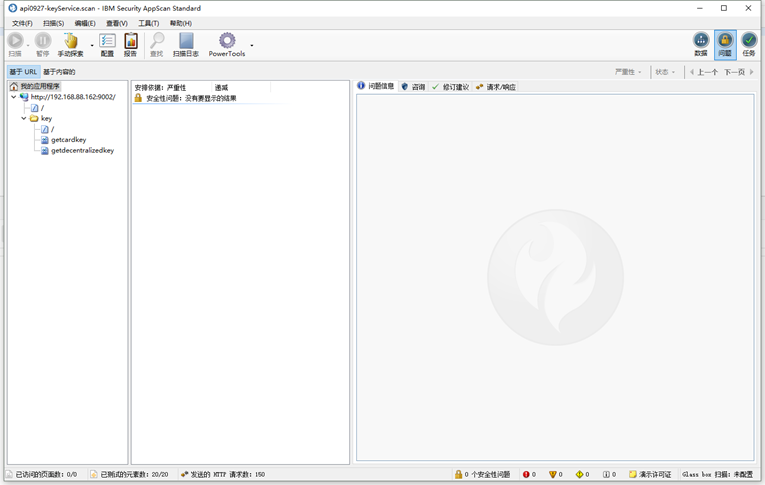
Task: Open the Status filter dropdown
Action: [665, 72]
